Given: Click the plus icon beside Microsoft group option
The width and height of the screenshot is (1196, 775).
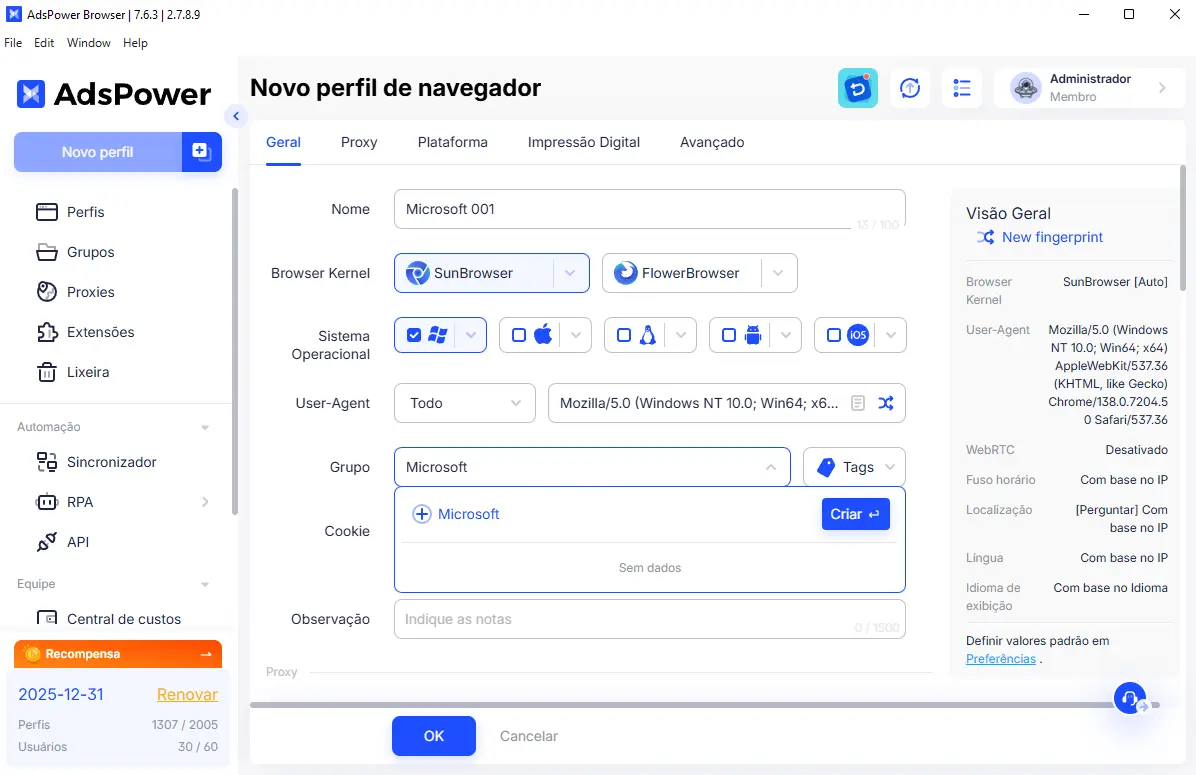Looking at the screenshot, I should tap(422, 514).
